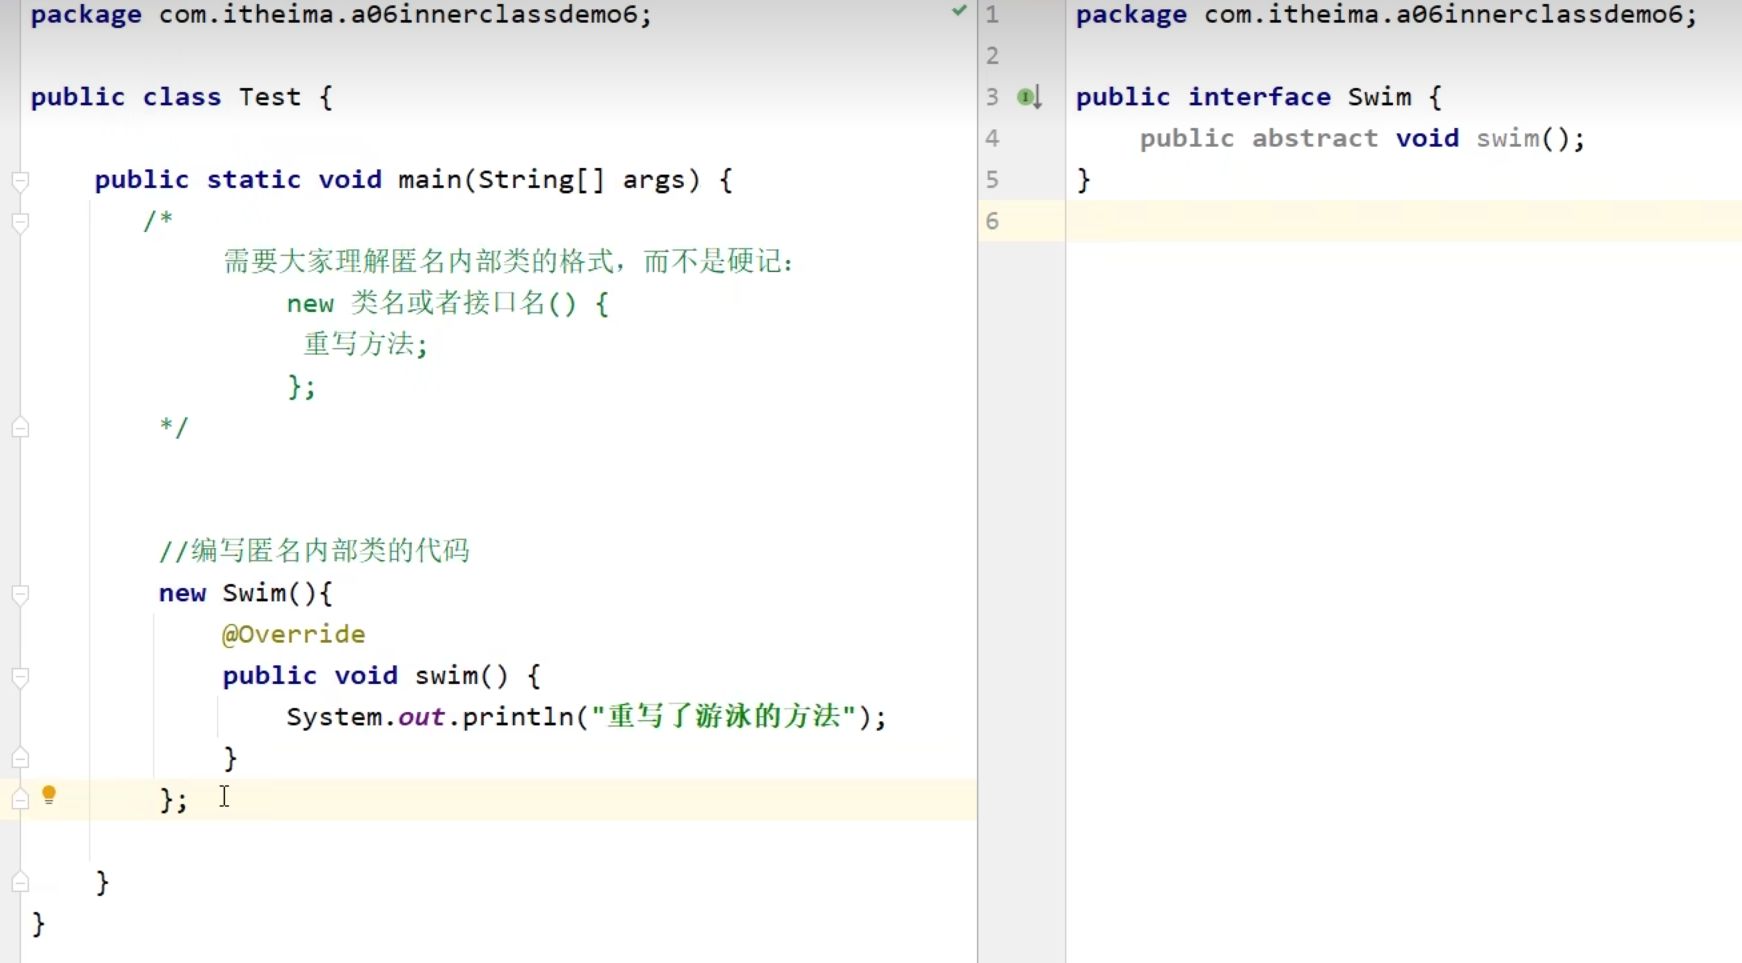
Task: Click the Swim interface name in right editor
Action: 1379,97
